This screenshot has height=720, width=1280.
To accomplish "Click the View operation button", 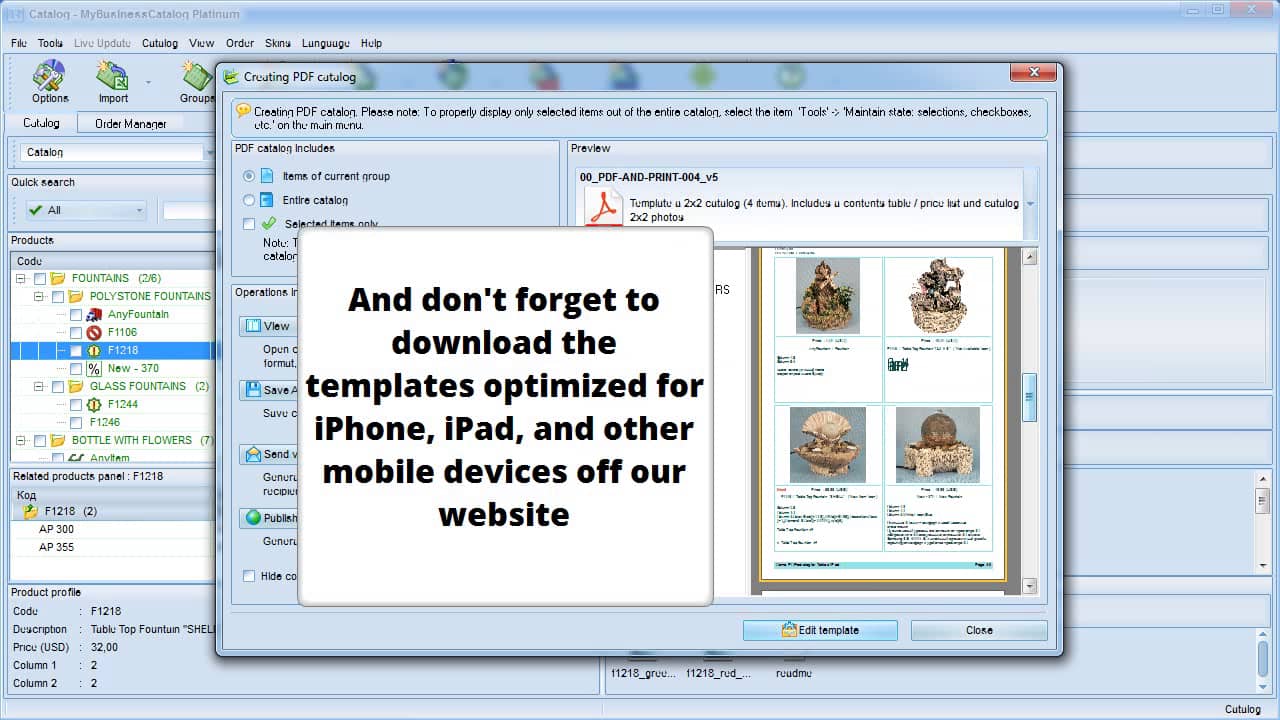I will 266,326.
